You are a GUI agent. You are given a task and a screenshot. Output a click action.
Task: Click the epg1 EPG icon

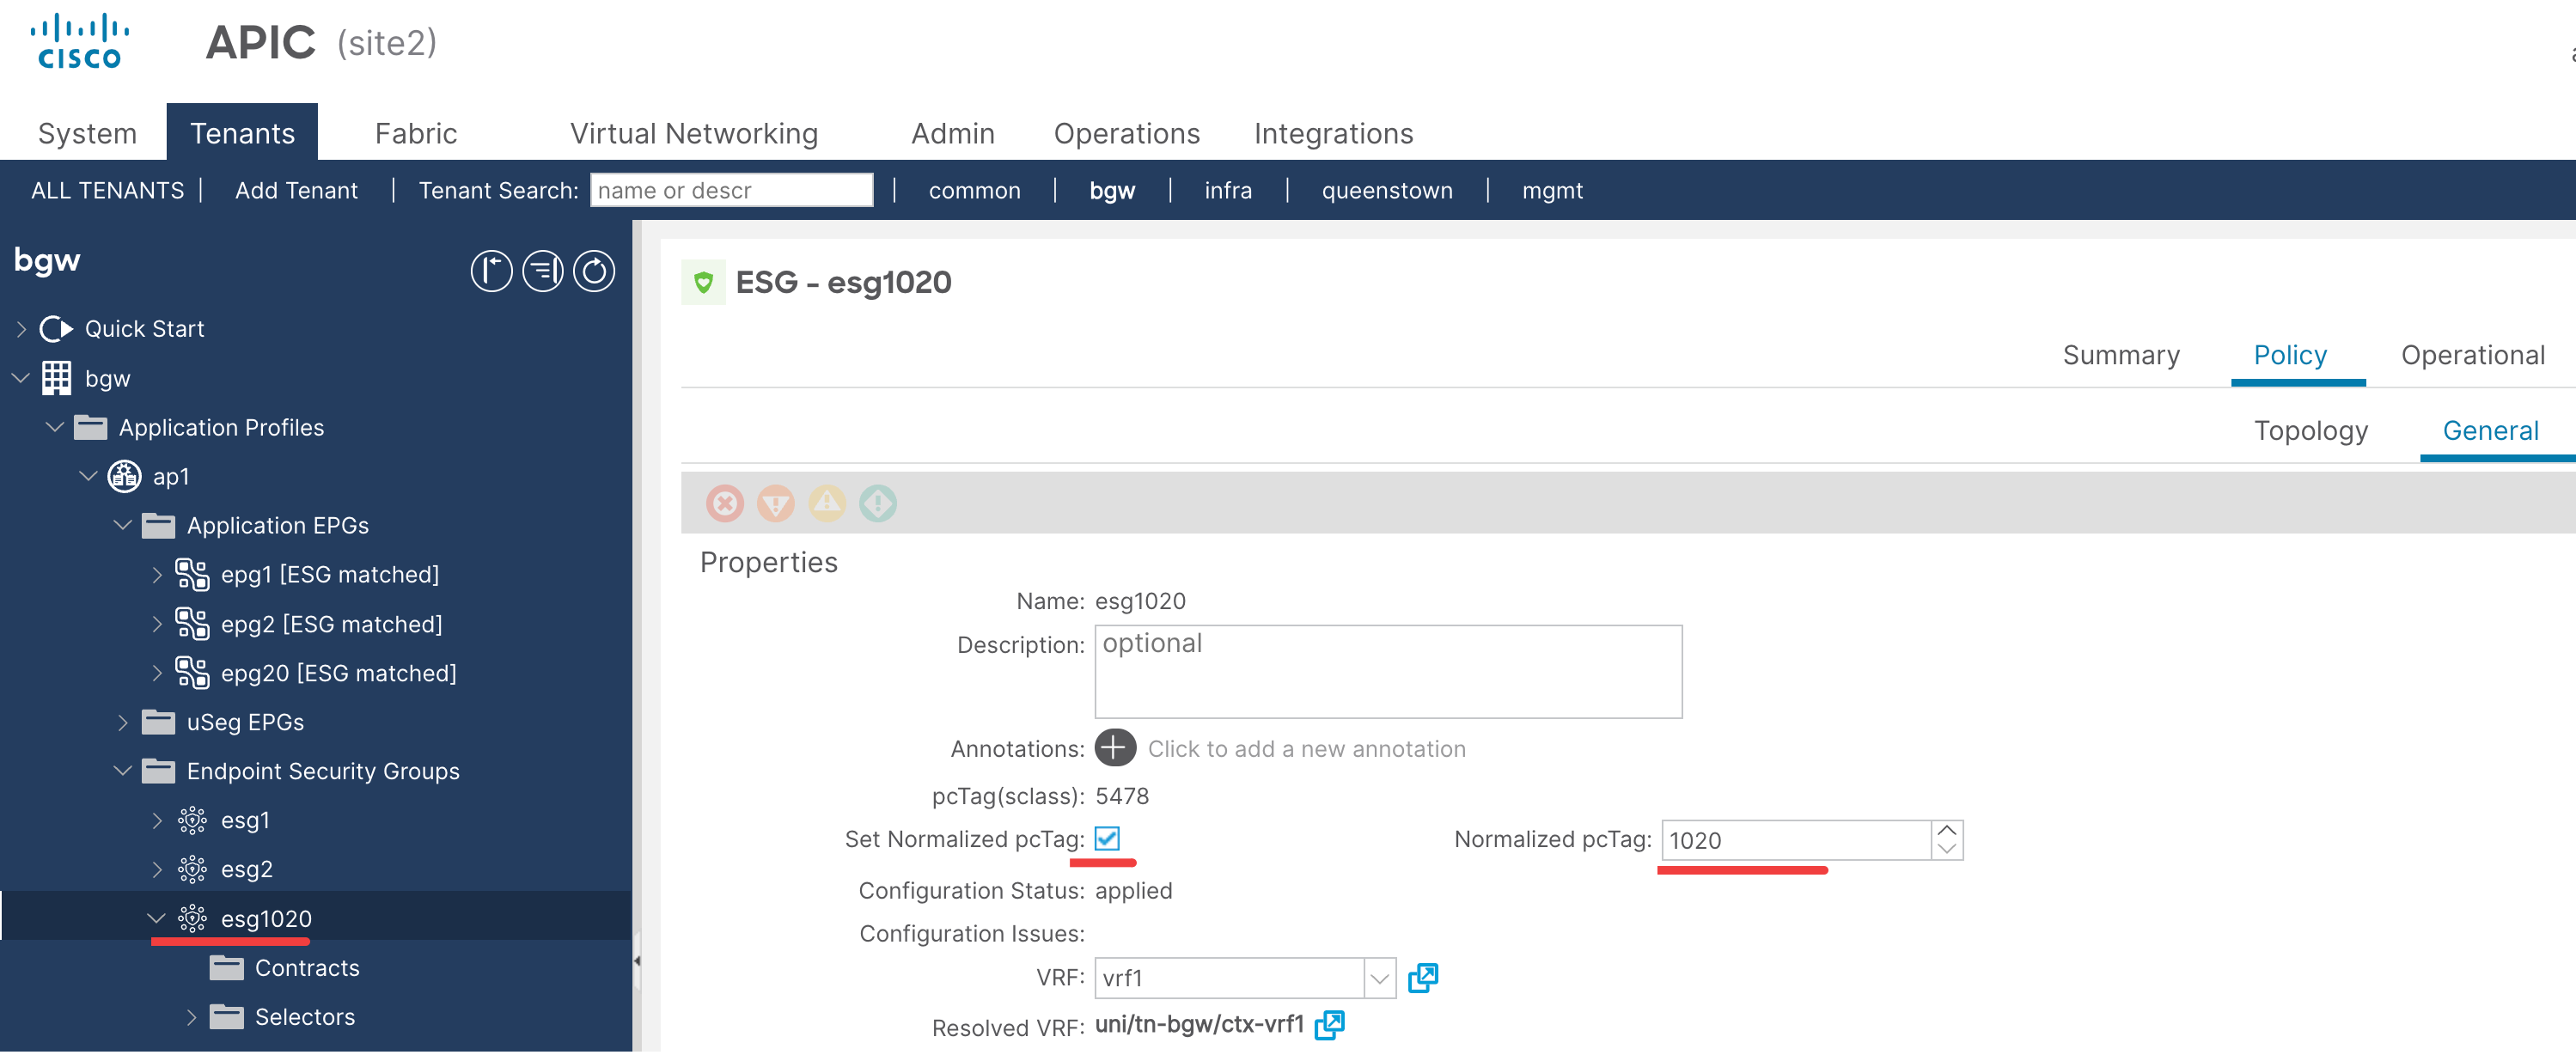tap(192, 575)
